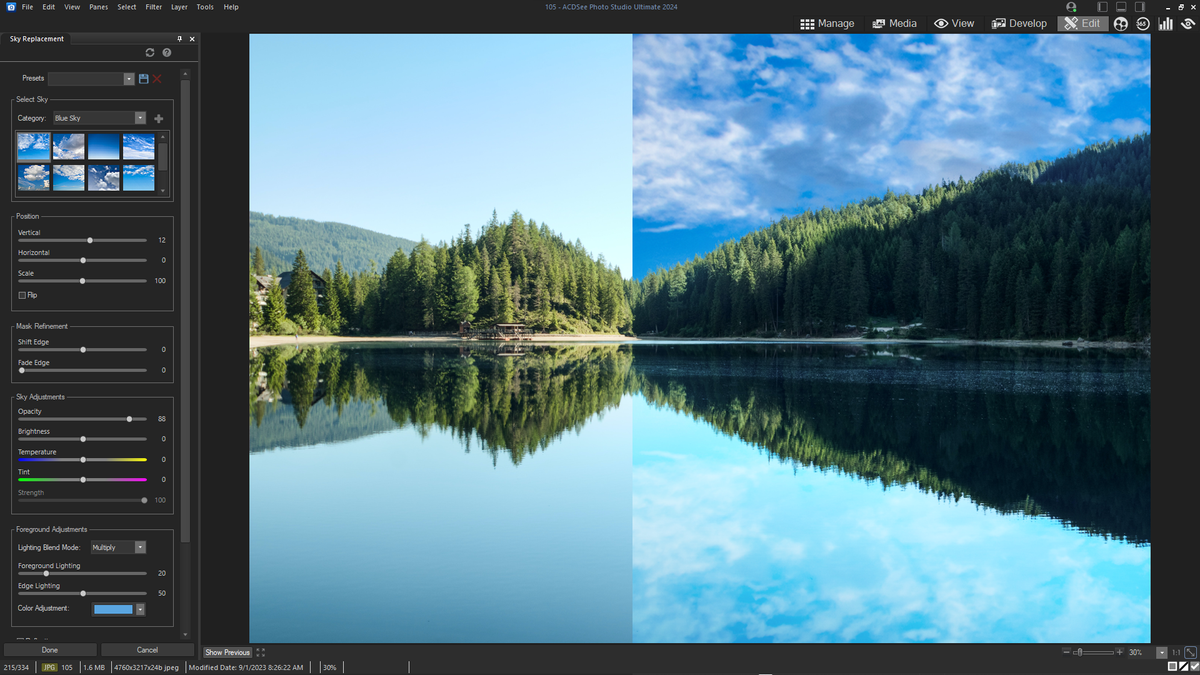Image resolution: width=1200 pixels, height=675 pixels.
Task: Open the ACDSee 365 cloud icon
Action: (x=1143, y=24)
